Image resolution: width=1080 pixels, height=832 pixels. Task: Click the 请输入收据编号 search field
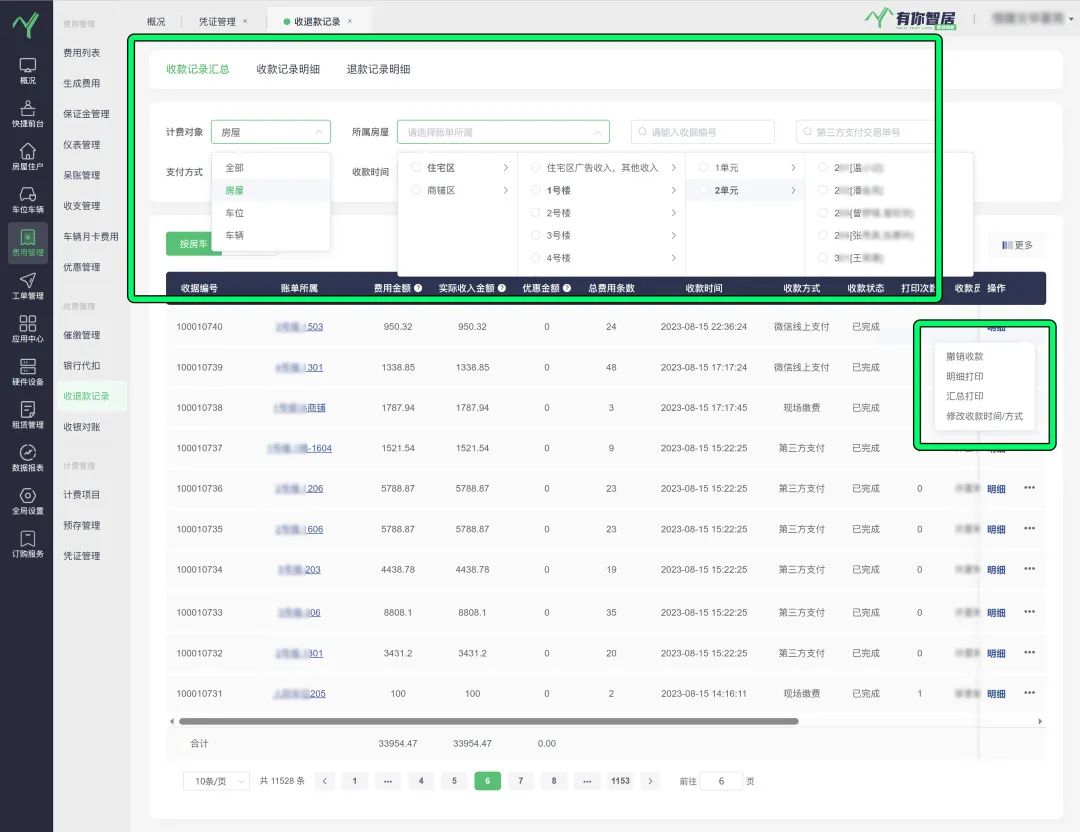703,132
